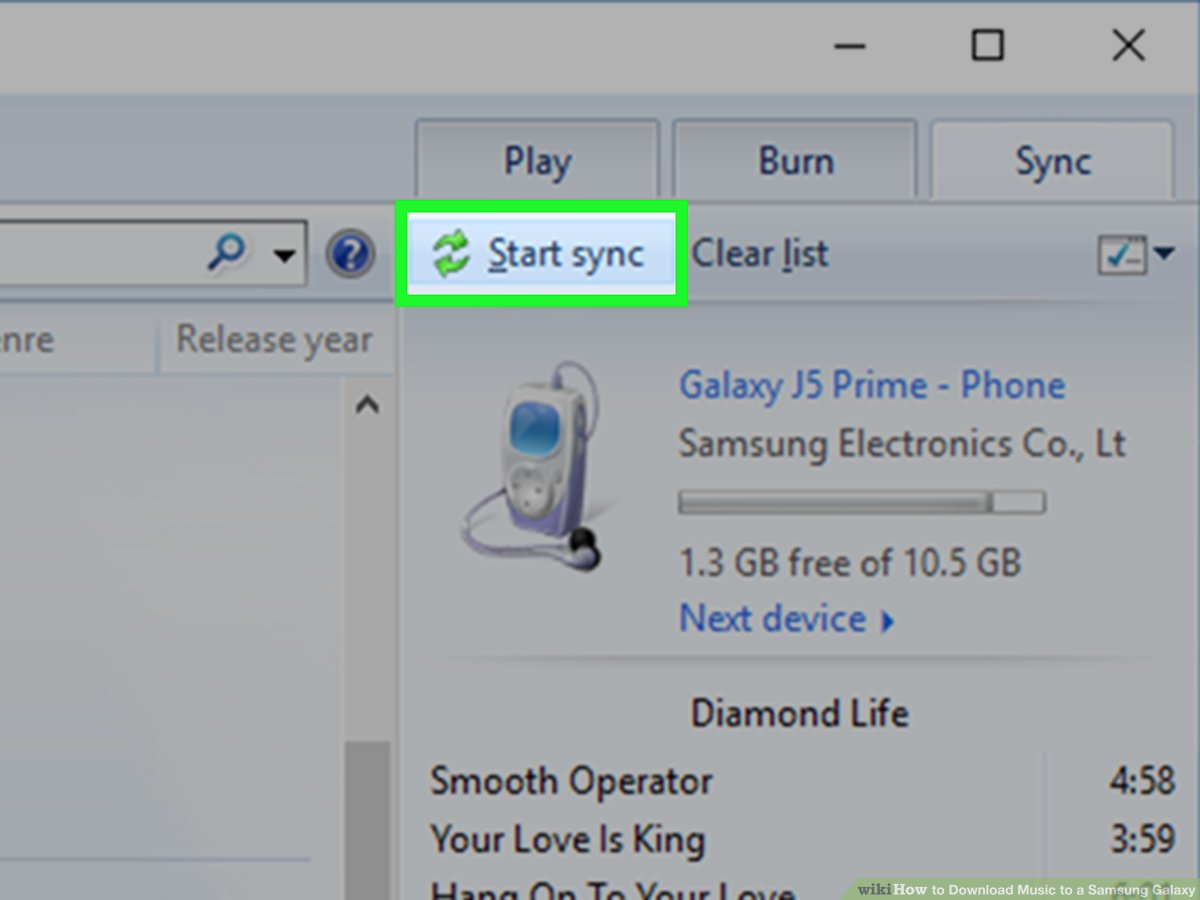Open the sync options checklist dropdown

point(1136,255)
